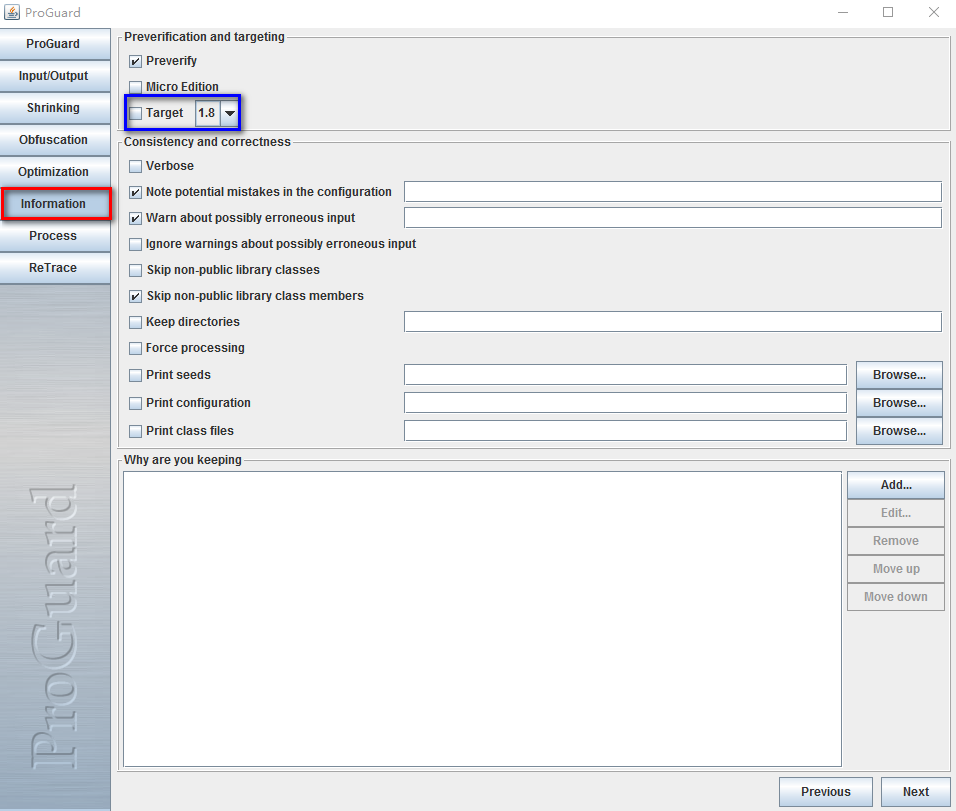The width and height of the screenshot is (956, 811).
Task: Go back with the Previous button
Action: (826, 791)
